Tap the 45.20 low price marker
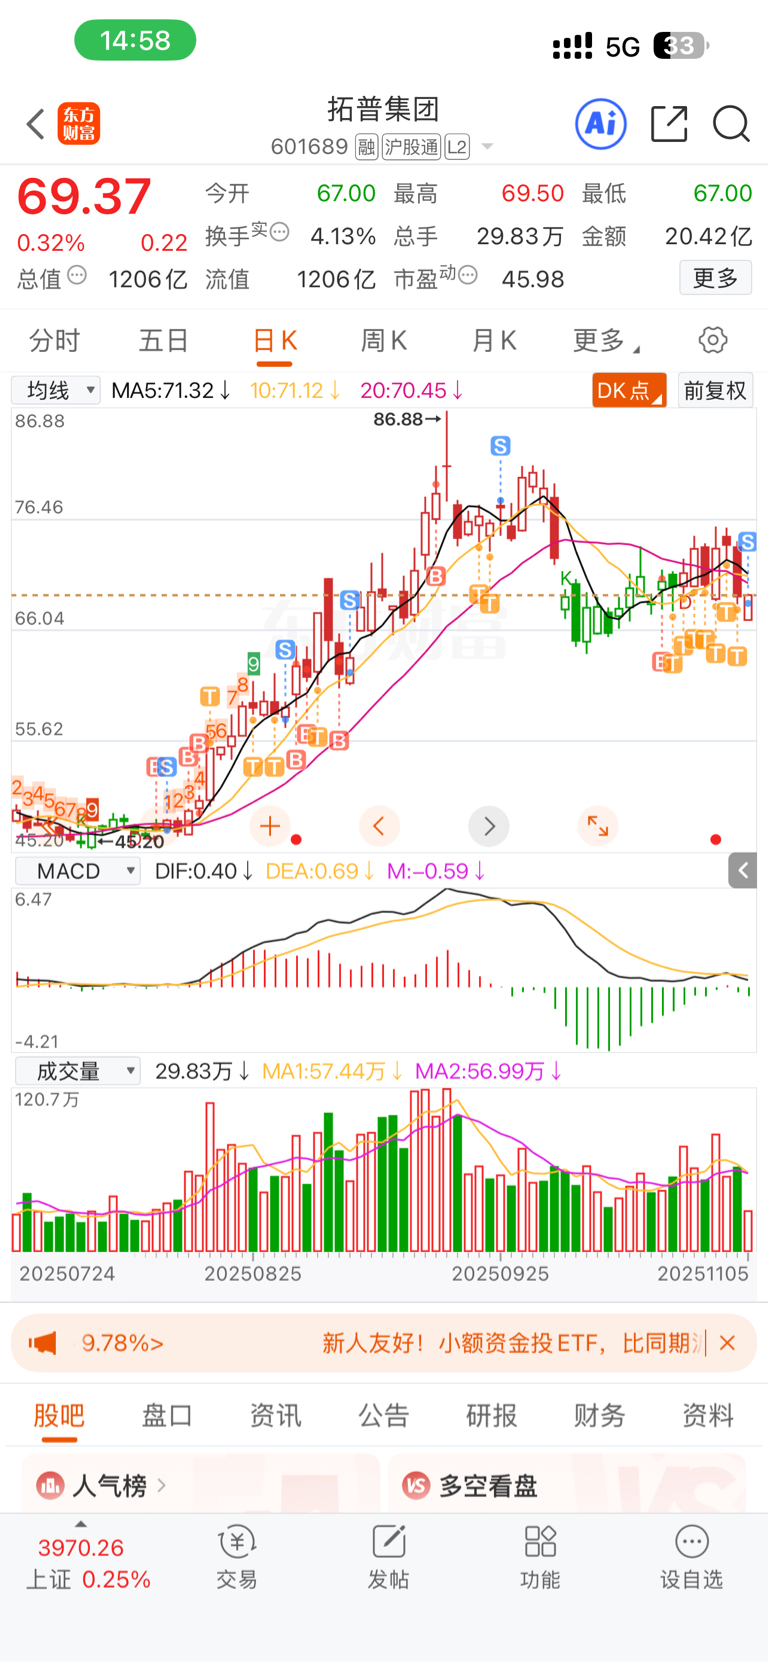768x1662 pixels. coord(131,841)
